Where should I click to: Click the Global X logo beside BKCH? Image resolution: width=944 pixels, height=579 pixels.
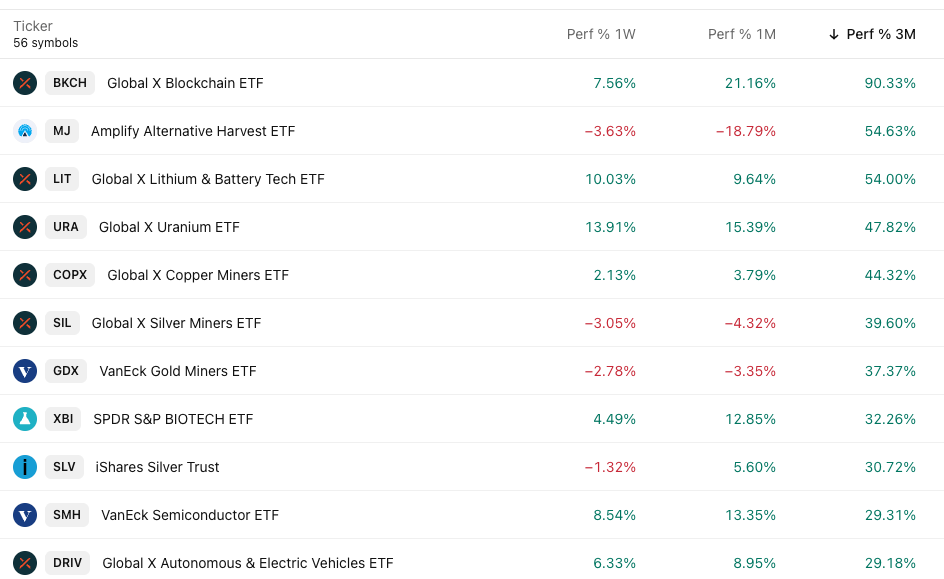pyautogui.click(x=25, y=83)
